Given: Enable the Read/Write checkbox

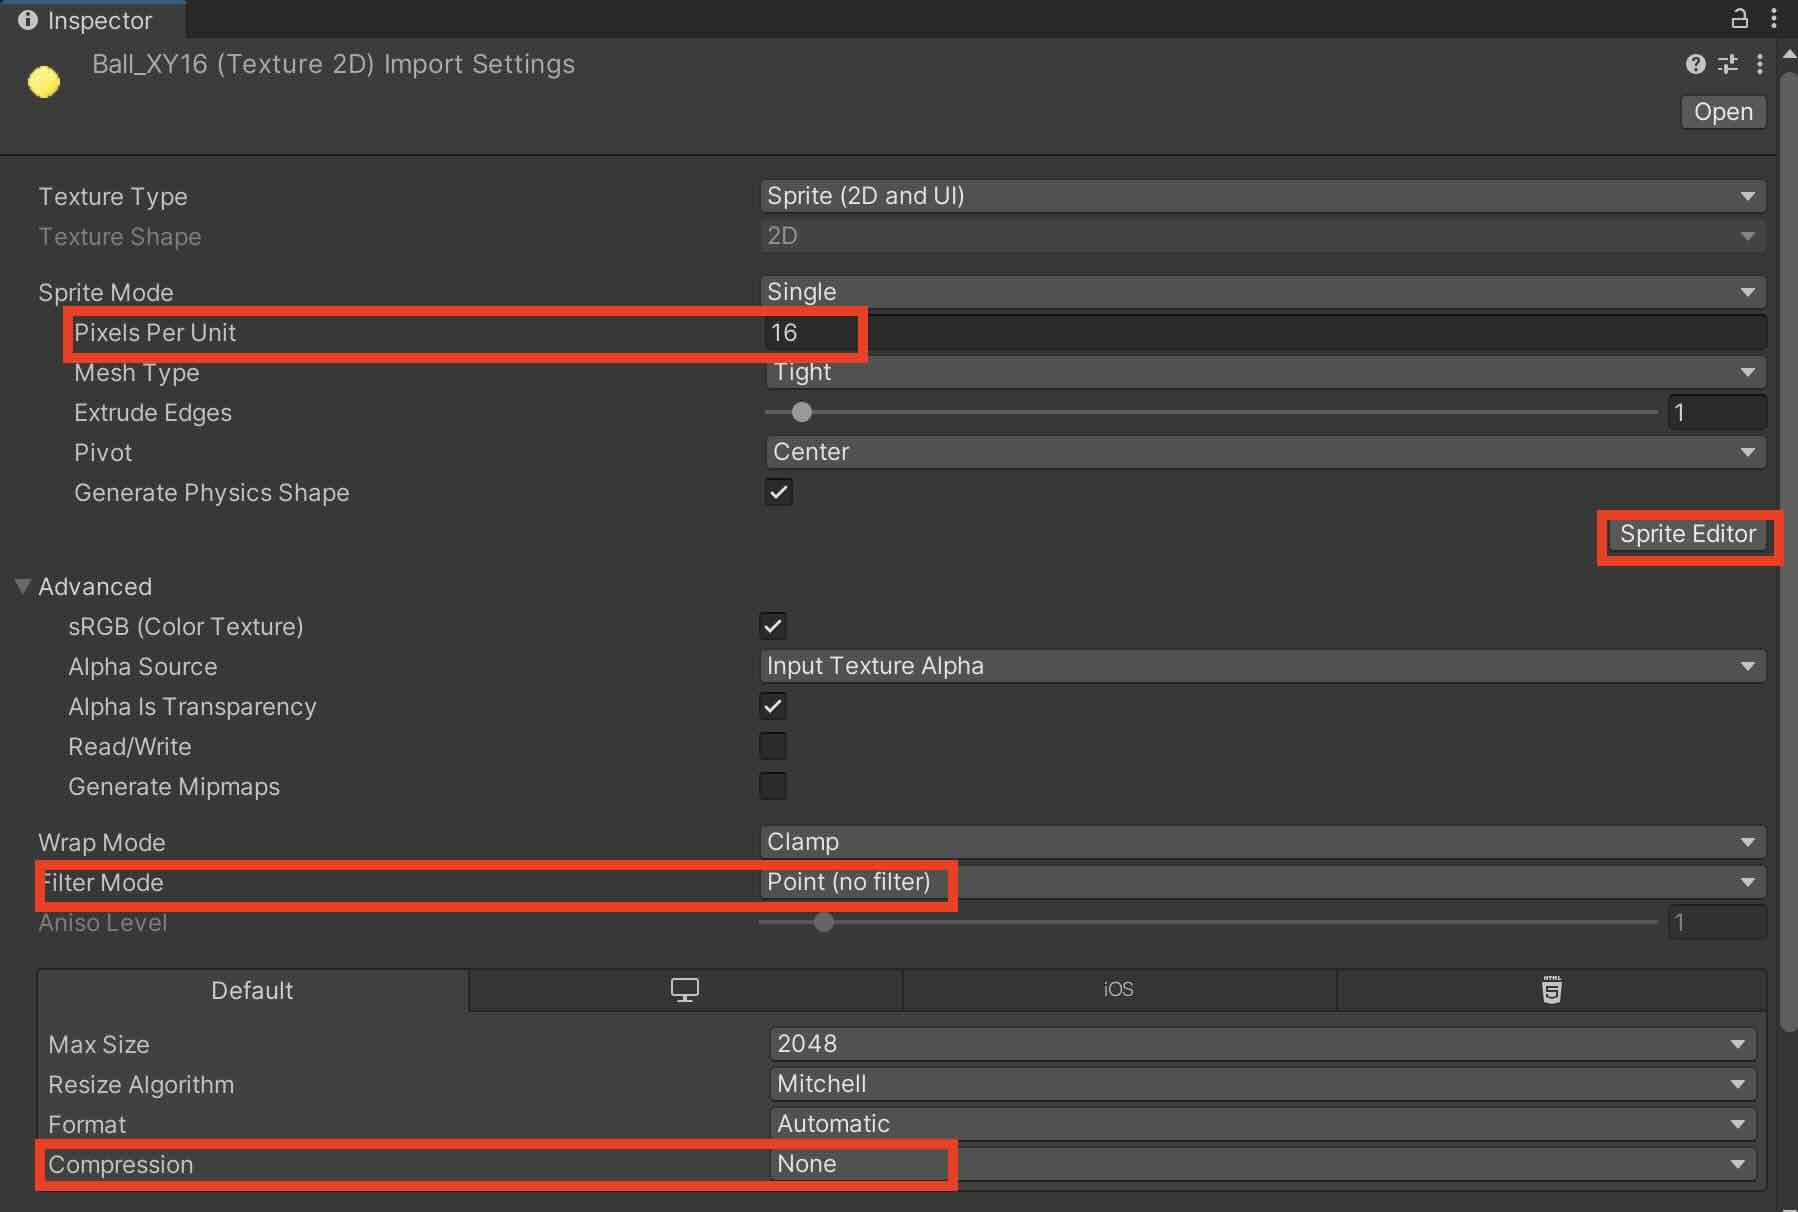Looking at the screenshot, I should coord(773,746).
